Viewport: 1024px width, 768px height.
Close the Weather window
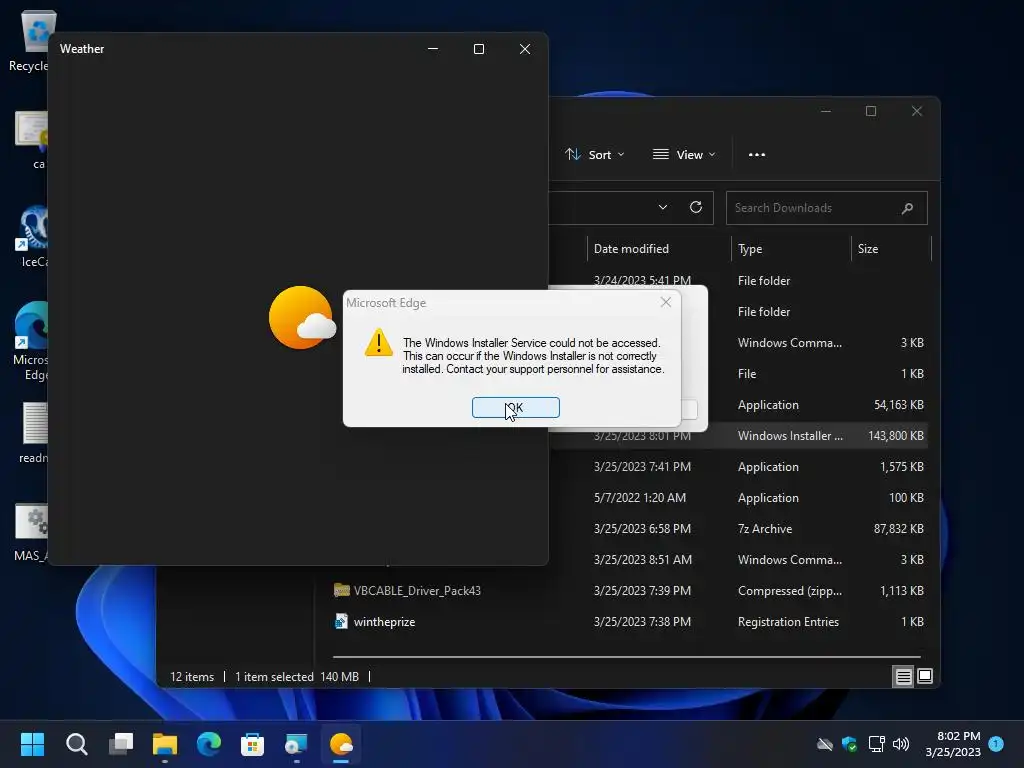(524, 49)
